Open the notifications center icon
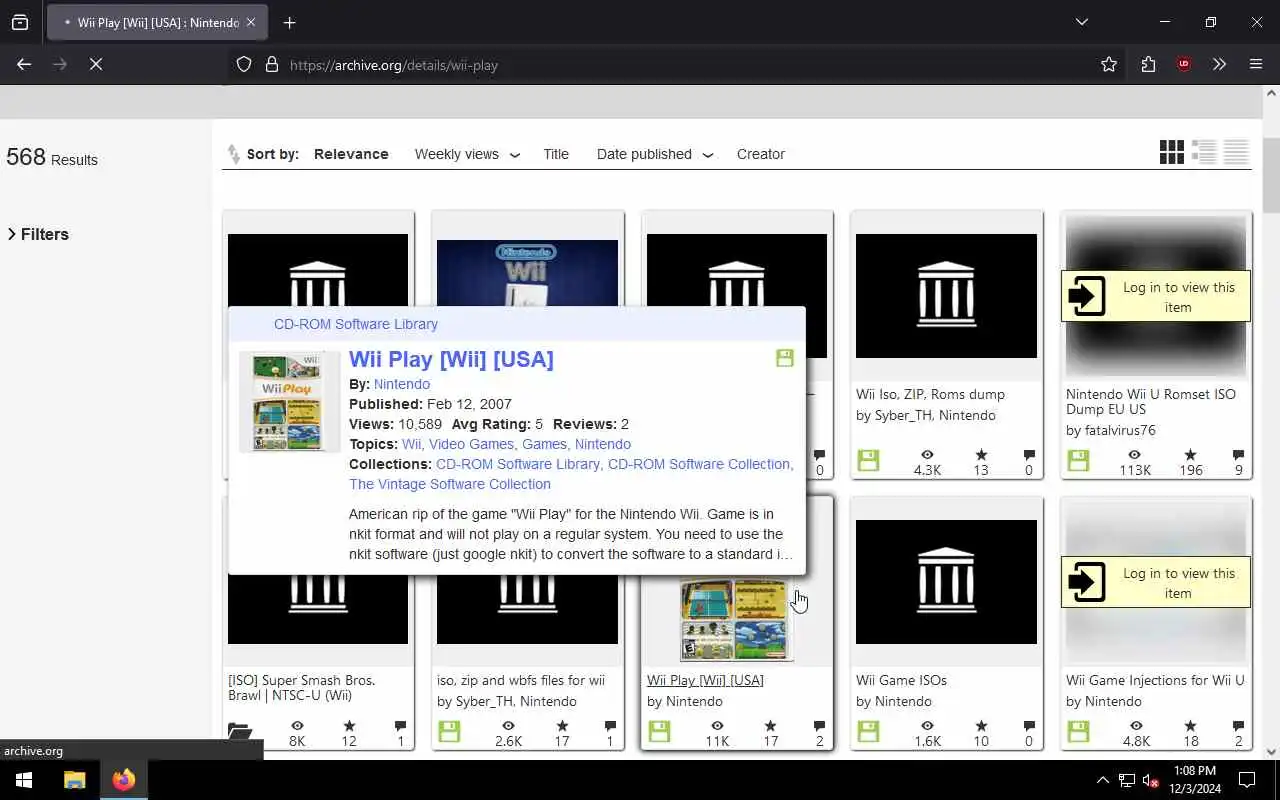The height and width of the screenshot is (800, 1280). [x=1247, y=780]
